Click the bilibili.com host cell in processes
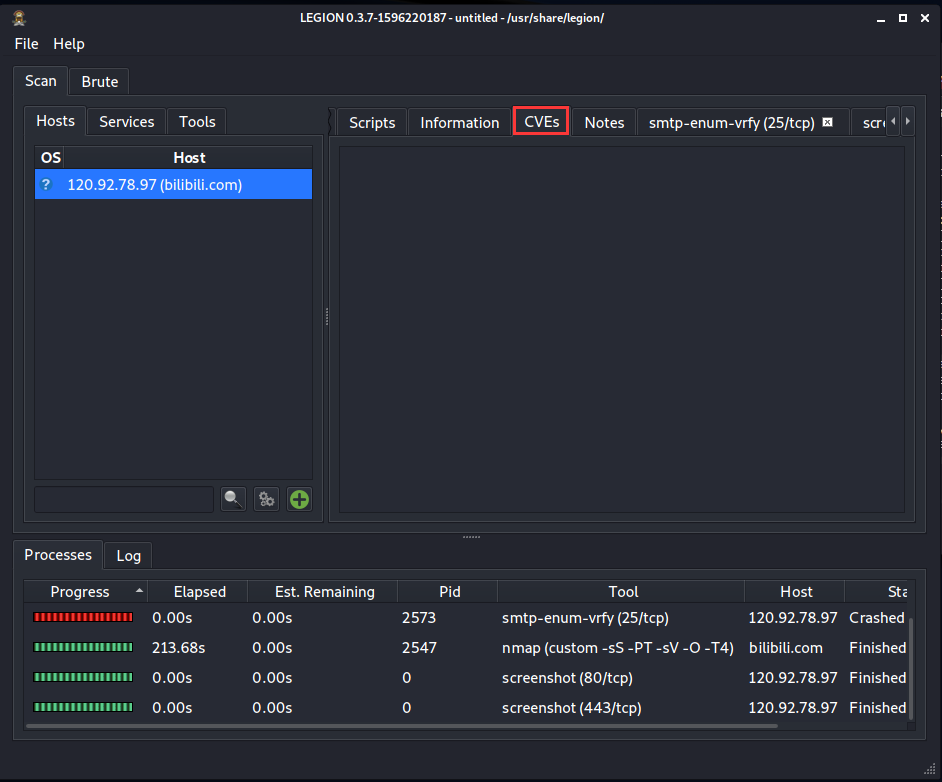Image resolution: width=942 pixels, height=782 pixels. tap(786, 647)
